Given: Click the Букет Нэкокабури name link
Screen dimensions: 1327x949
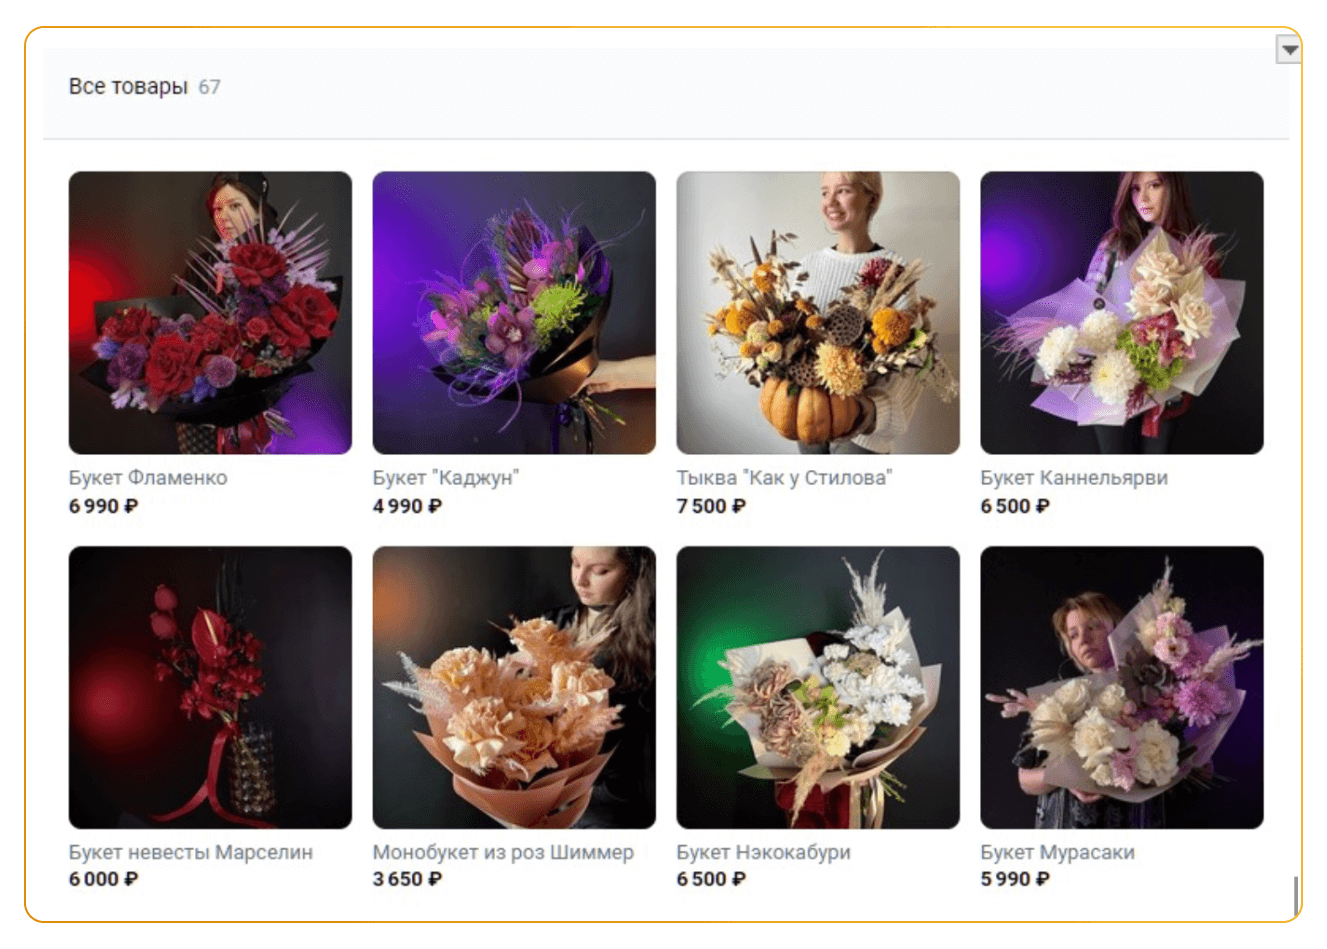Looking at the screenshot, I should [764, 852].
